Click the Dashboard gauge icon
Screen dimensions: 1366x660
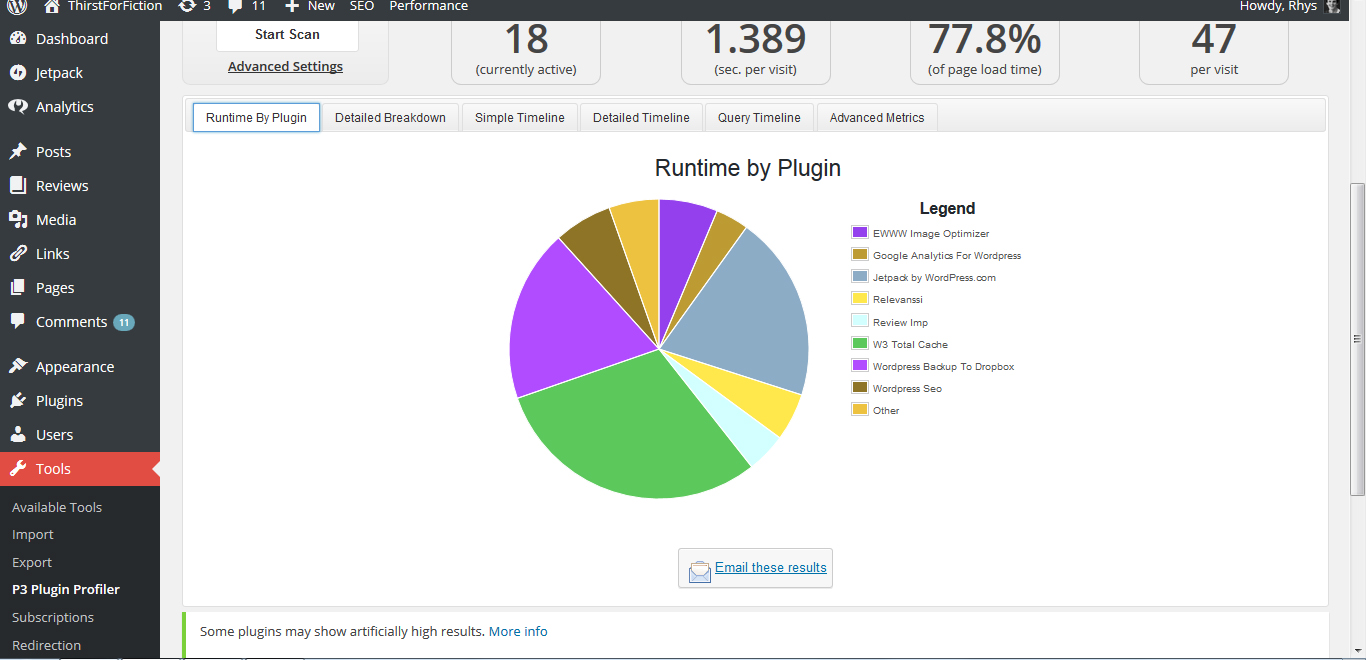[18, 39]
